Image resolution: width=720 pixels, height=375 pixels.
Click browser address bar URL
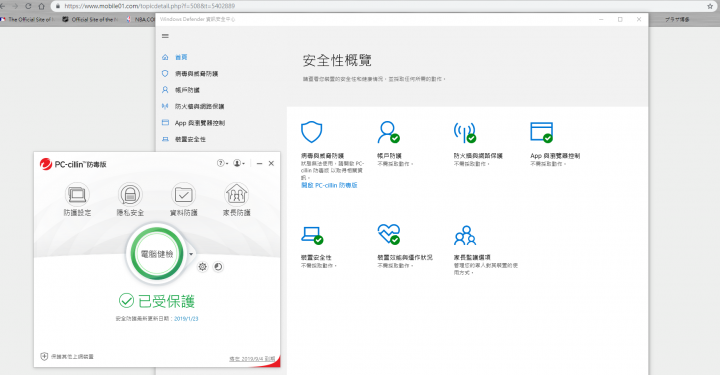[149, 6]
